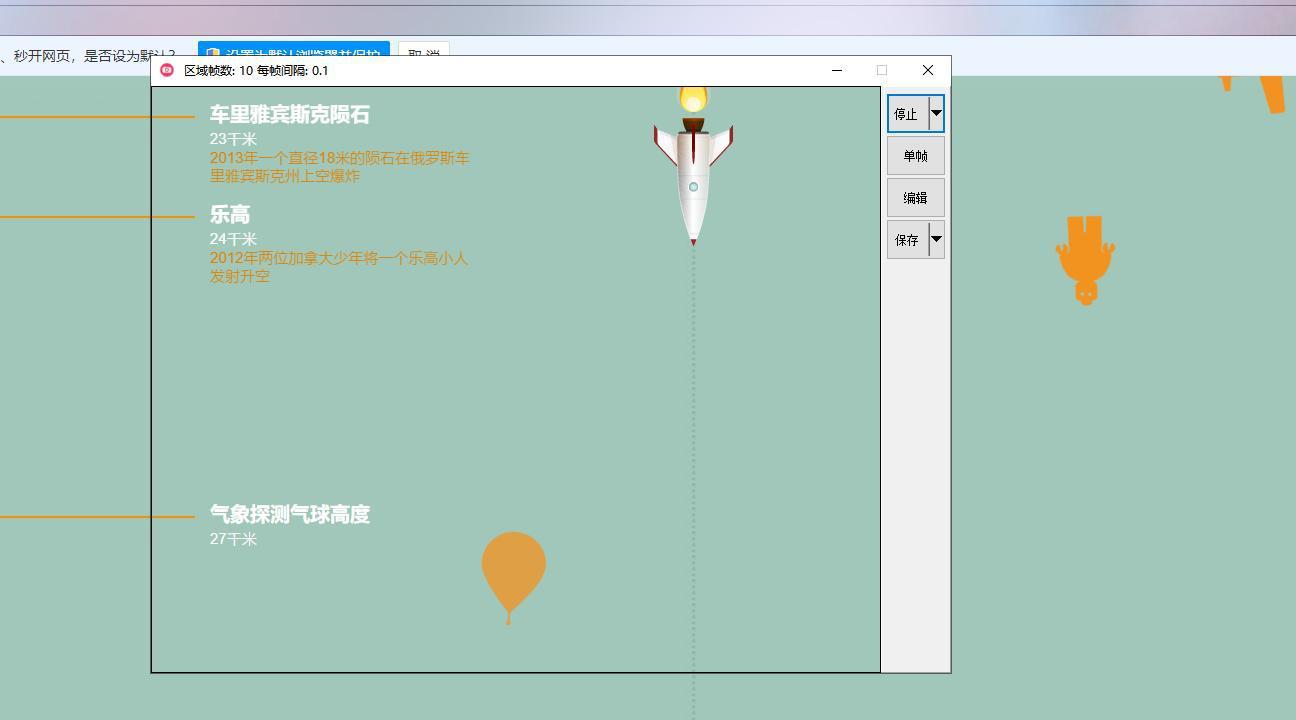This screenshot has height=720, width=1296.
Task: Select the heading 乐高
Action: 230,214
